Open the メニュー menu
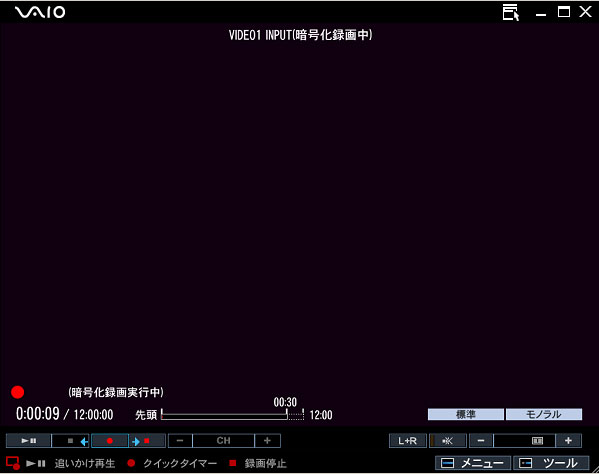The height and width of the screenshot is (474, 599). pyautogui.click(x=473, y=463)
